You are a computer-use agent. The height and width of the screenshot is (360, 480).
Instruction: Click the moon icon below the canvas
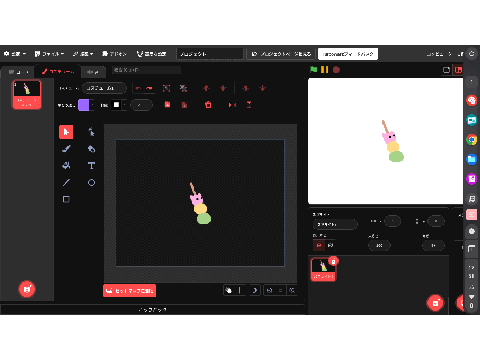255,290
